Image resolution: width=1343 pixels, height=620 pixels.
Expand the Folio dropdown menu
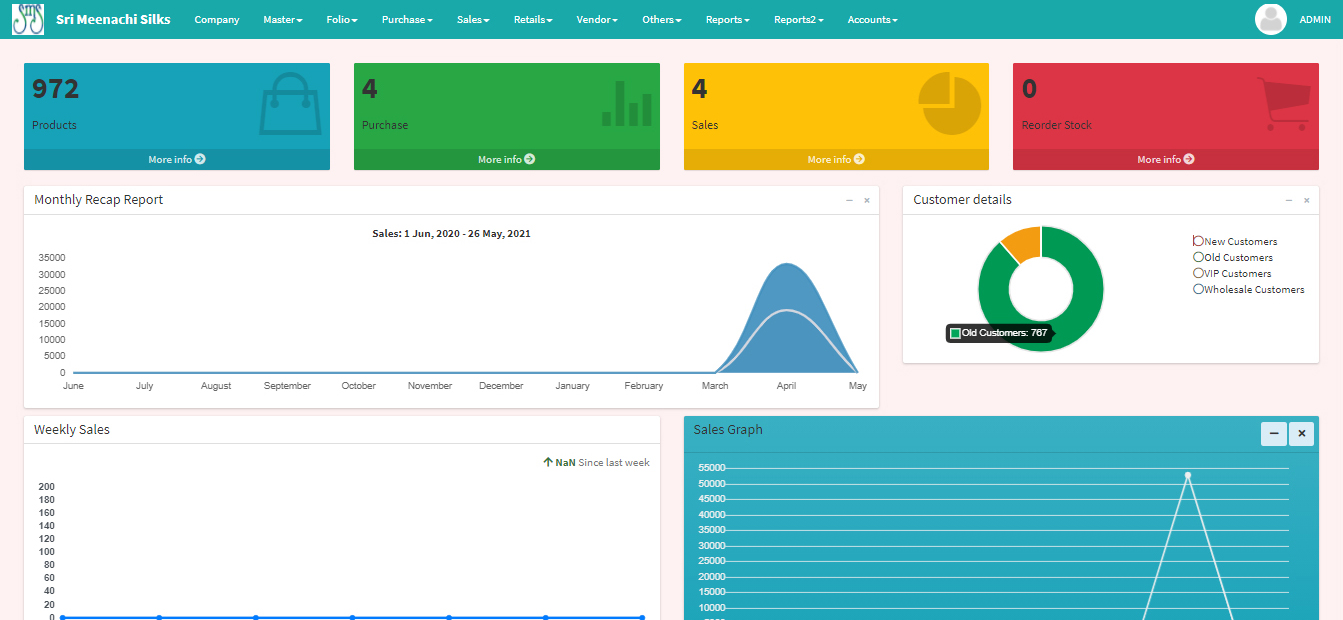tap(342, 20)
